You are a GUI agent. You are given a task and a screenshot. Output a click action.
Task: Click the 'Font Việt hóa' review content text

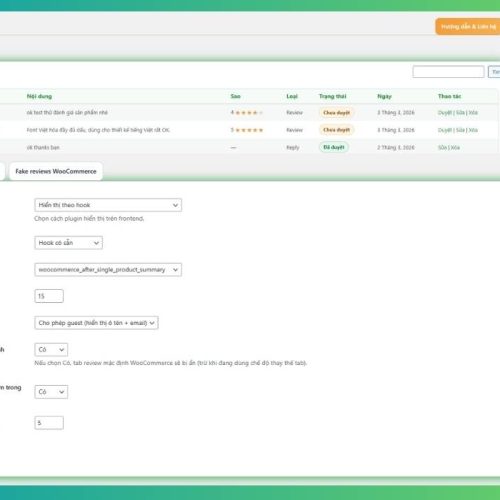(x=98, y=130)
